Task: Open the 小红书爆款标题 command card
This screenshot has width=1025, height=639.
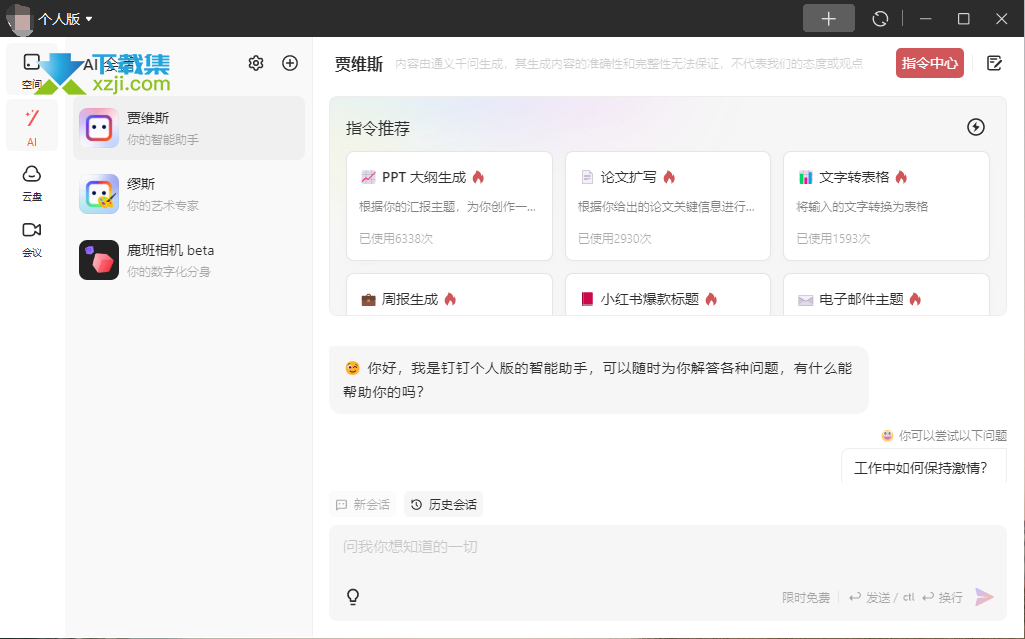Action: click(667, 295)
